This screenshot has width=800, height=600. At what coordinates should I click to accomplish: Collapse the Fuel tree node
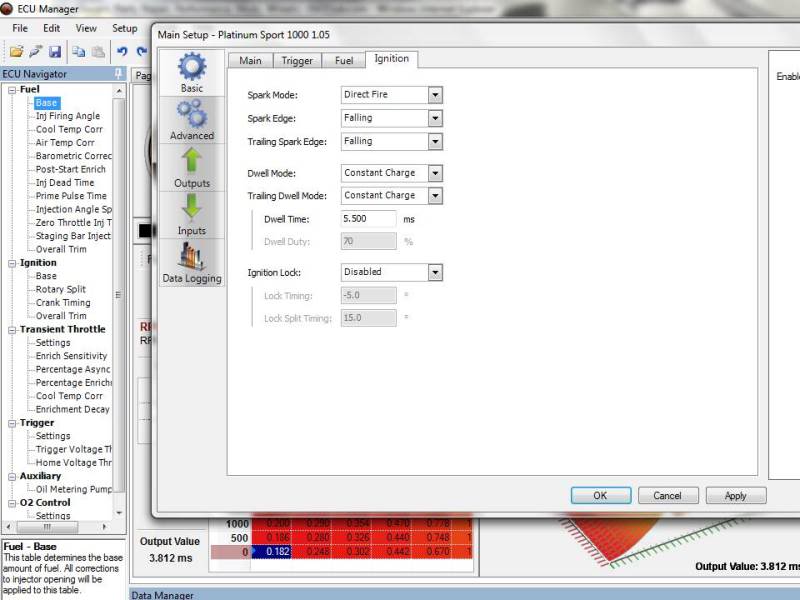12,90
